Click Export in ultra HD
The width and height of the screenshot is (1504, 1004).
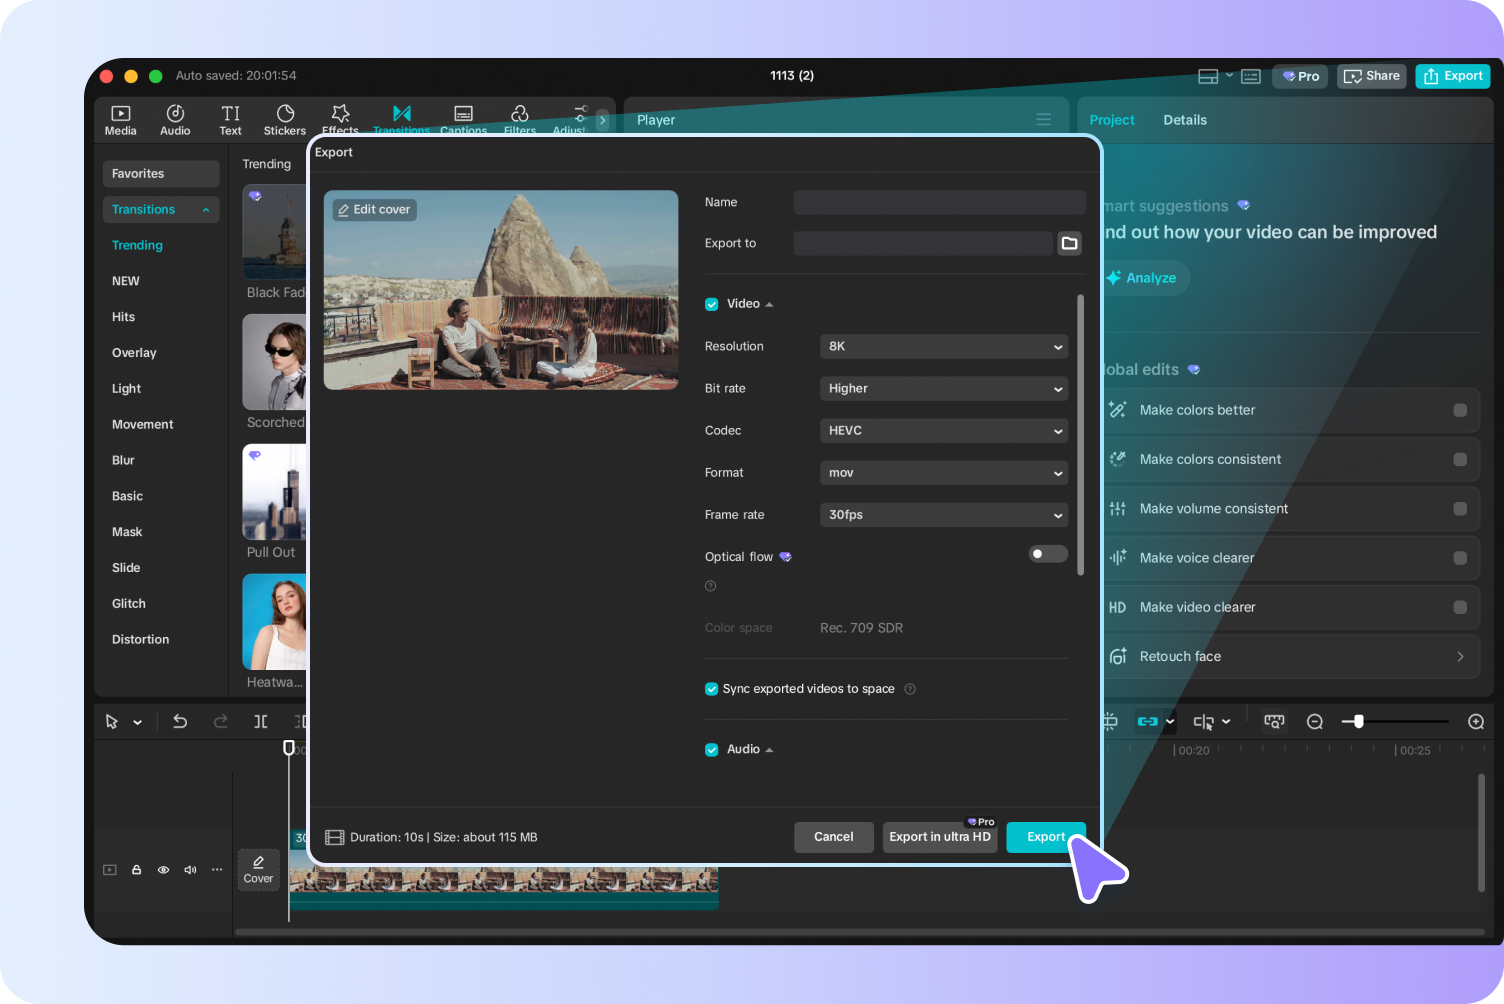(x=939, y=837)
